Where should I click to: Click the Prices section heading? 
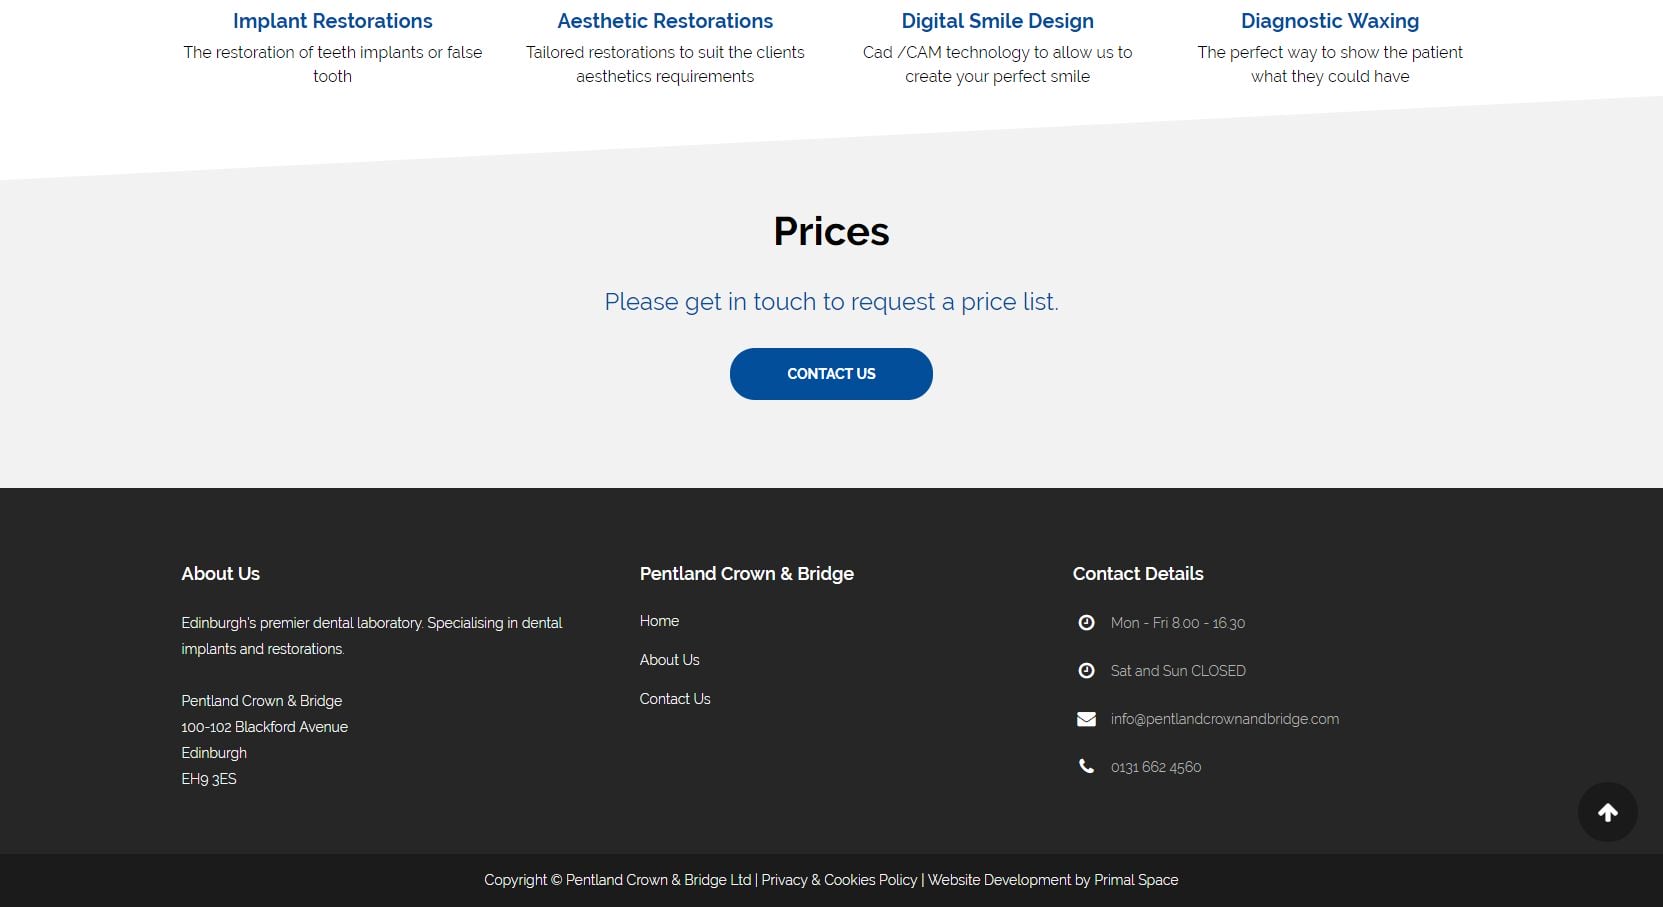[831, 231]
